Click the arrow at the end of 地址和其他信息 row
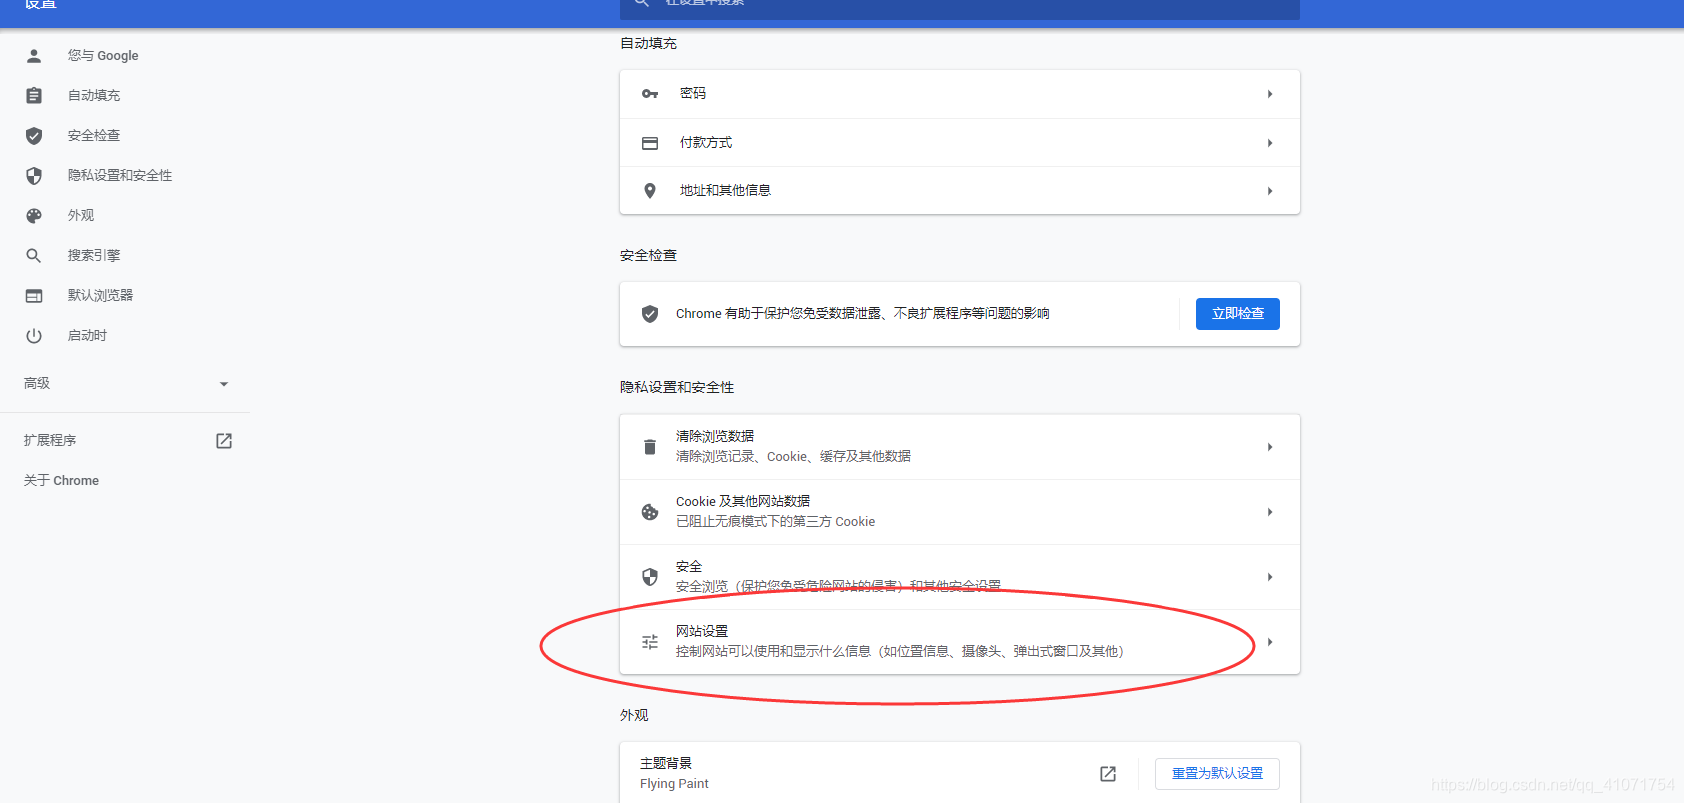 1270,191
